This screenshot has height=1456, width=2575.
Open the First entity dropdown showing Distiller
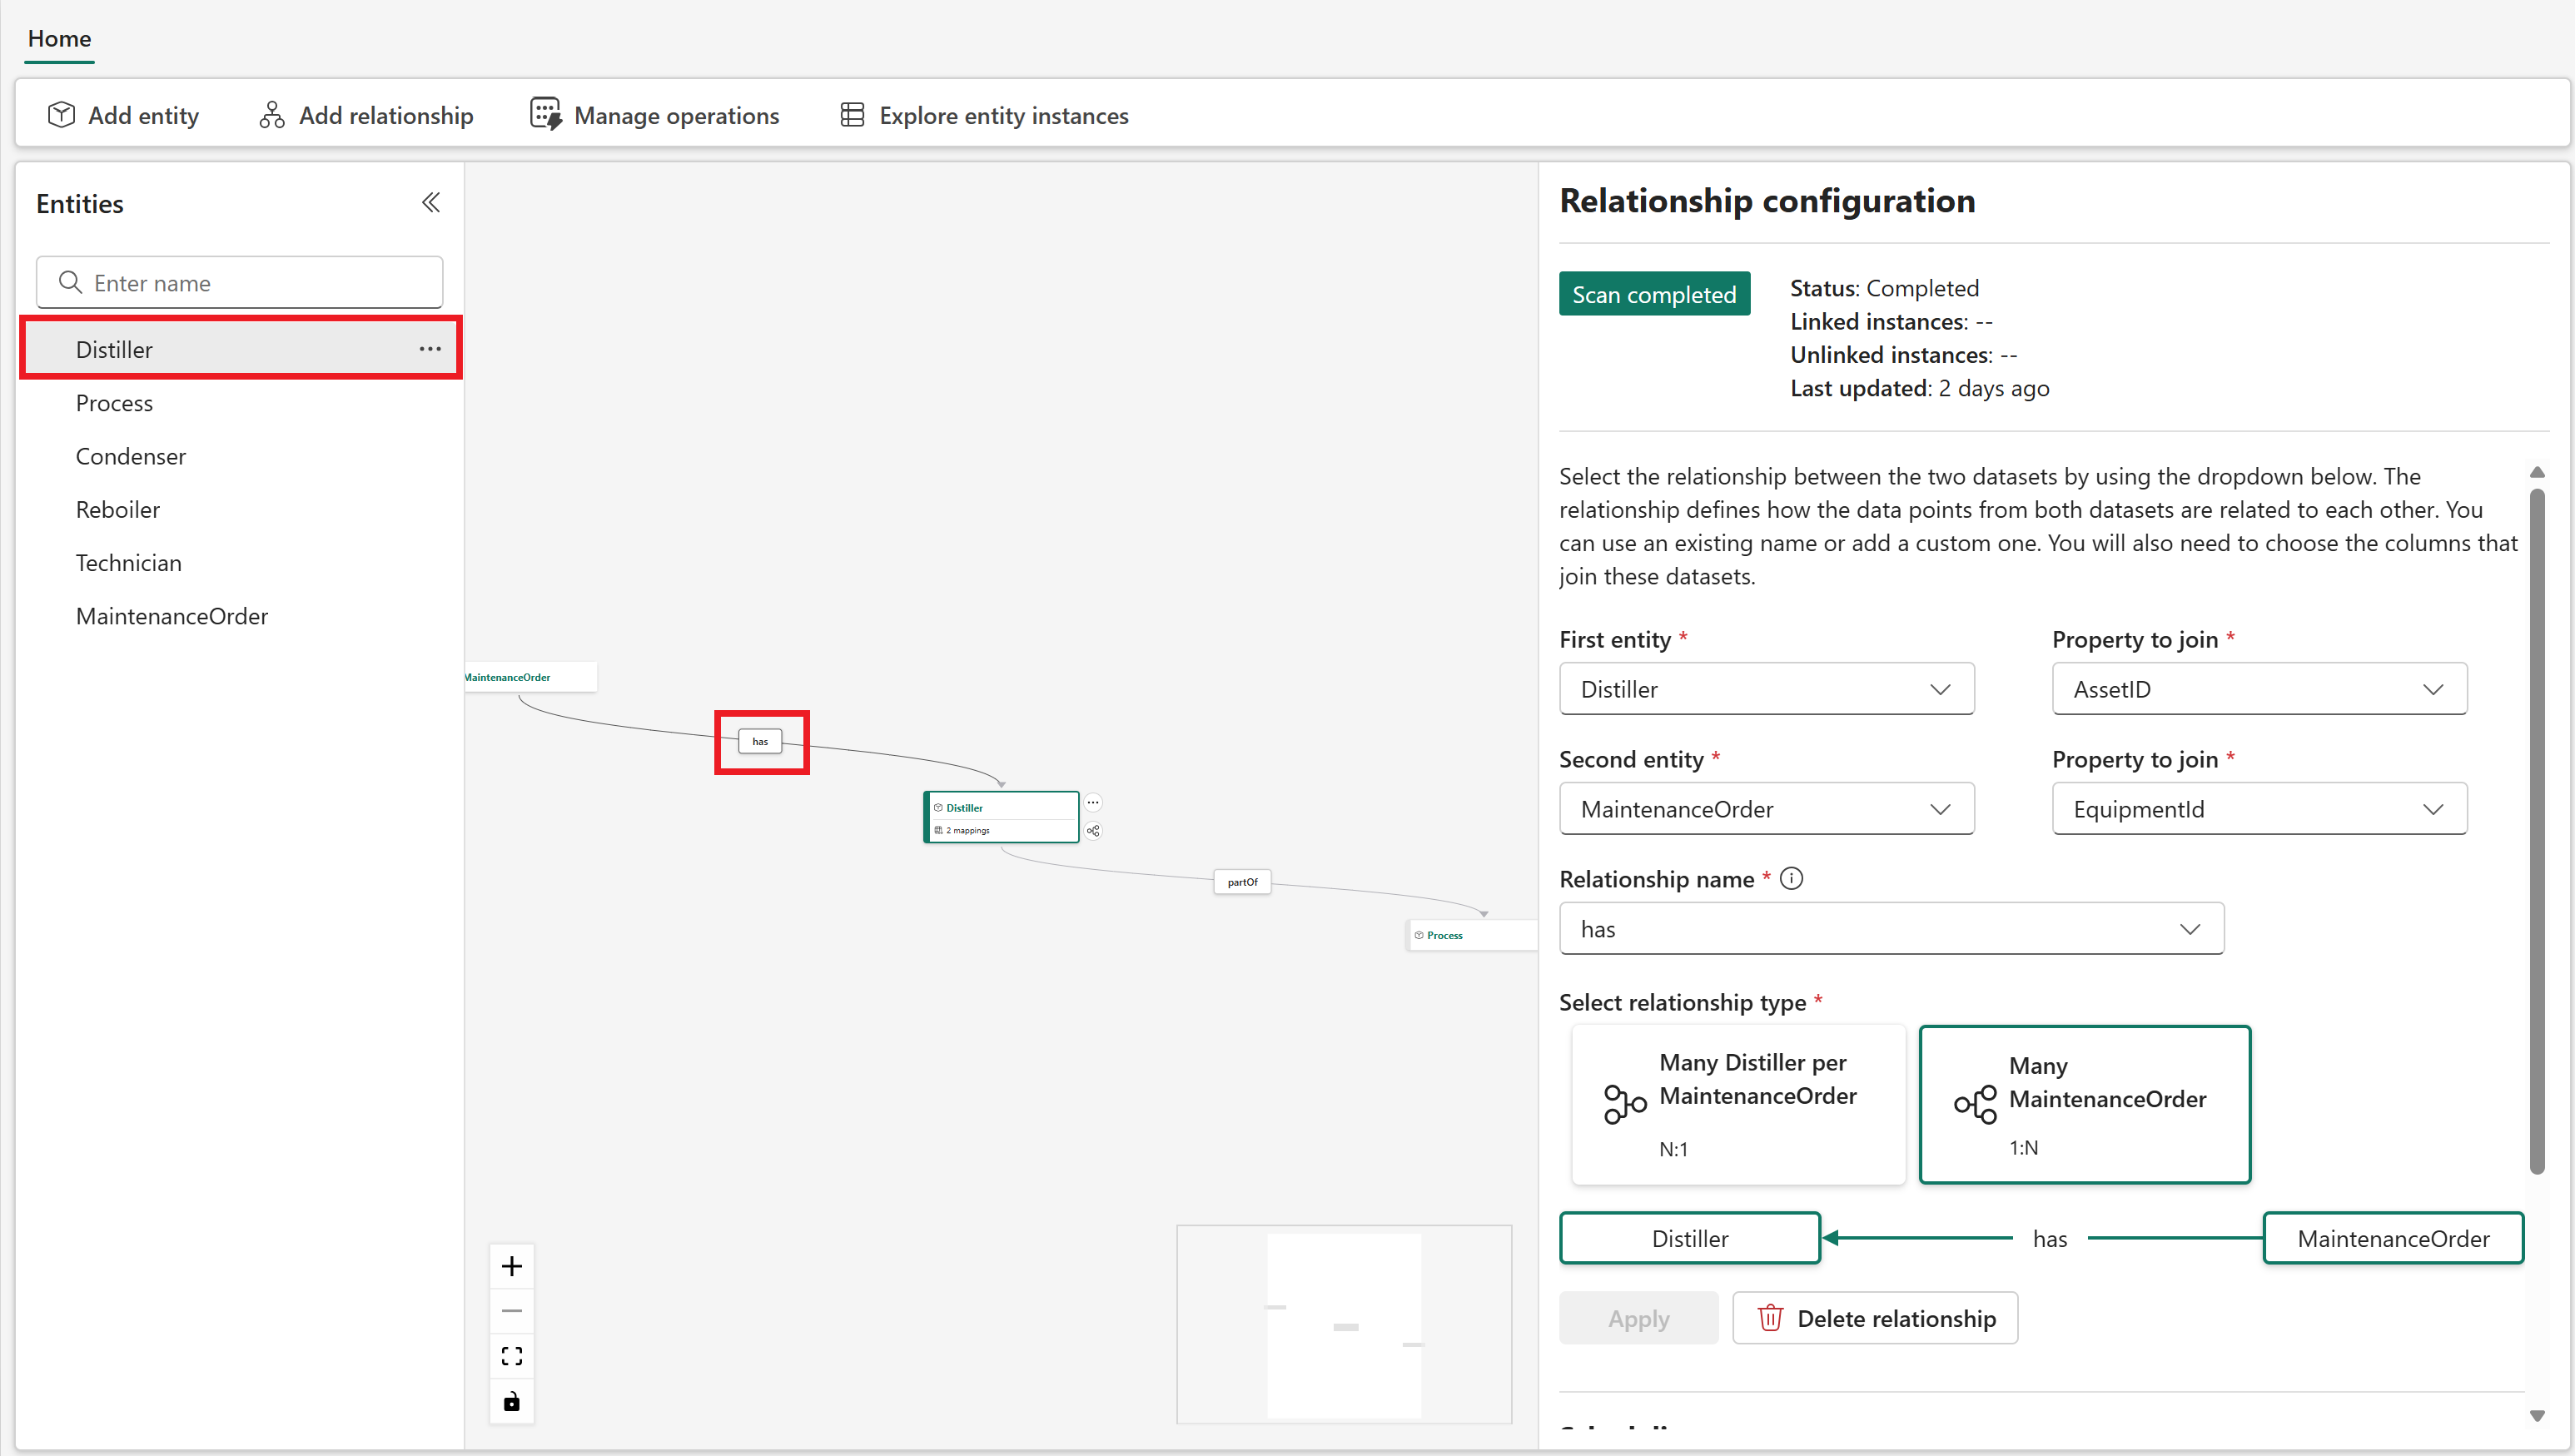[x=1766, y=689]
